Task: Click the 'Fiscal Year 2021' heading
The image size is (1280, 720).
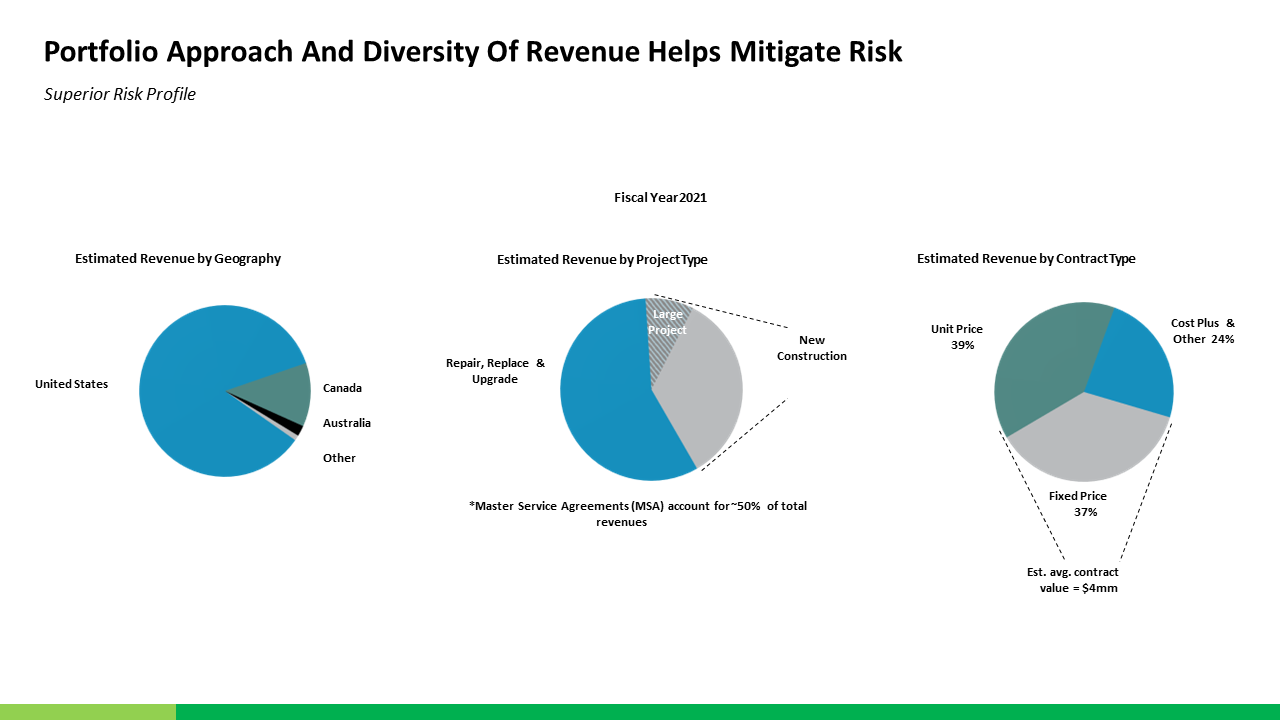Action: pos(660,198)
